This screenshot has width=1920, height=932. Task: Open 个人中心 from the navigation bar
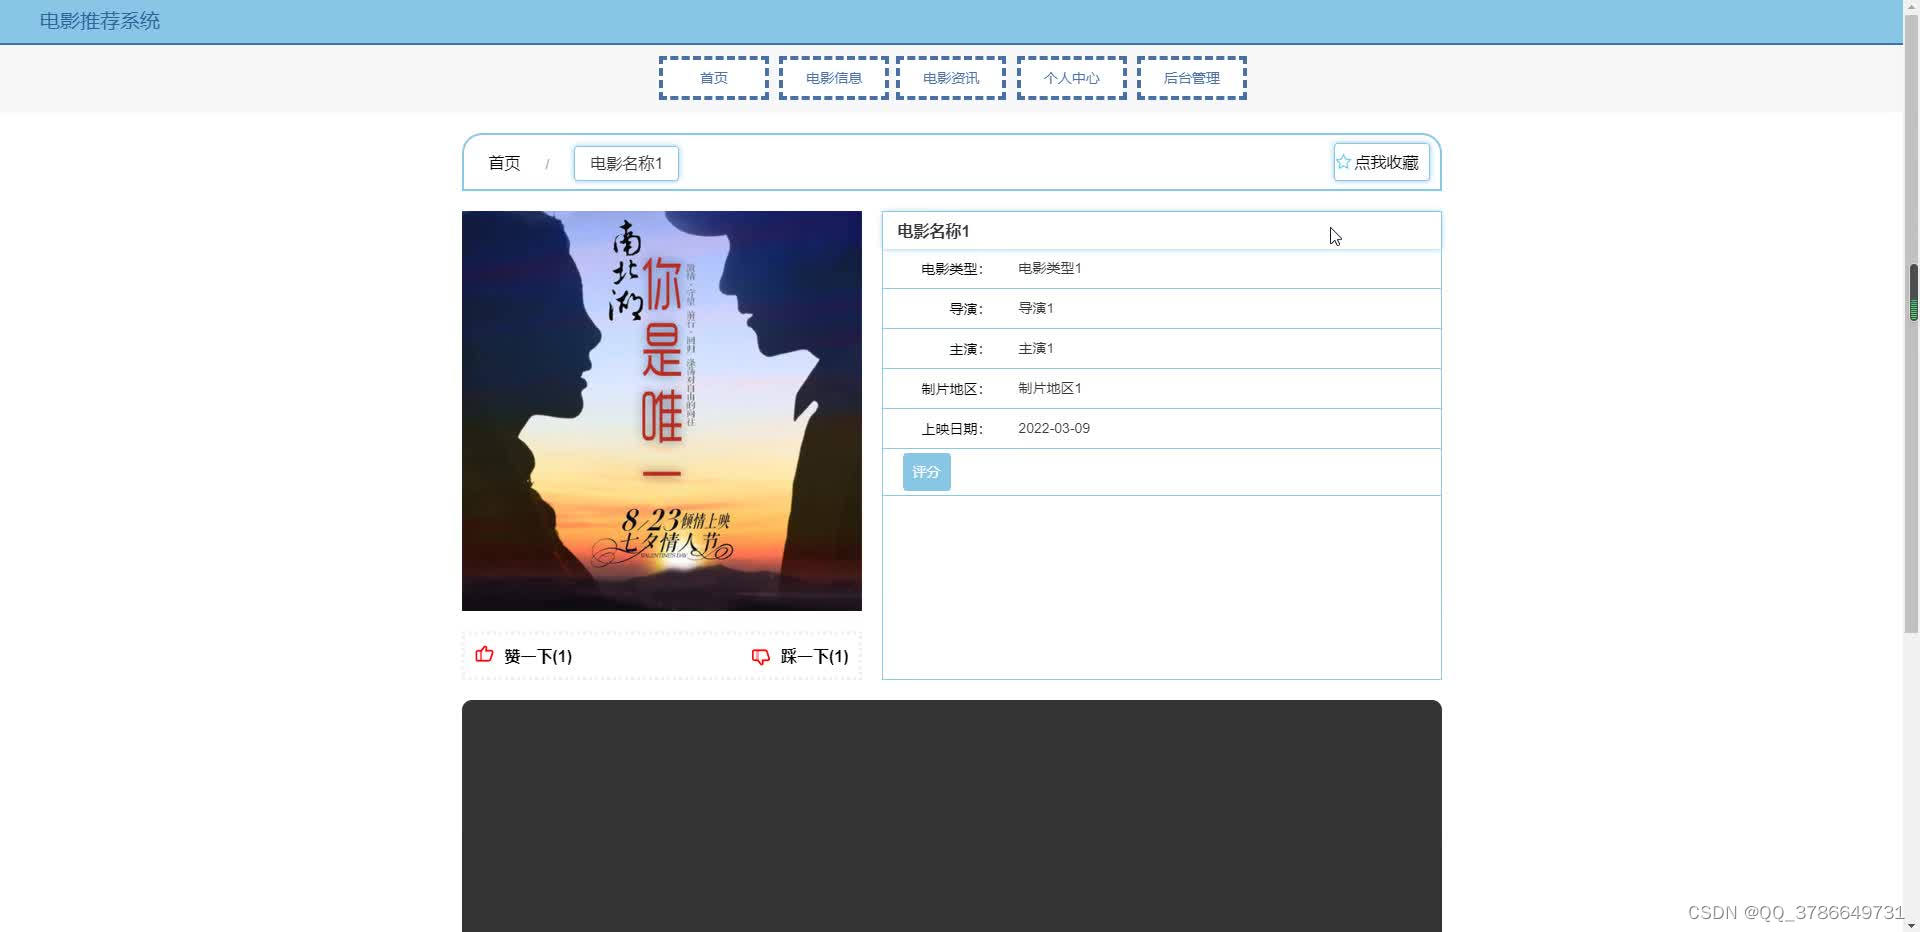coord(1072,78)
